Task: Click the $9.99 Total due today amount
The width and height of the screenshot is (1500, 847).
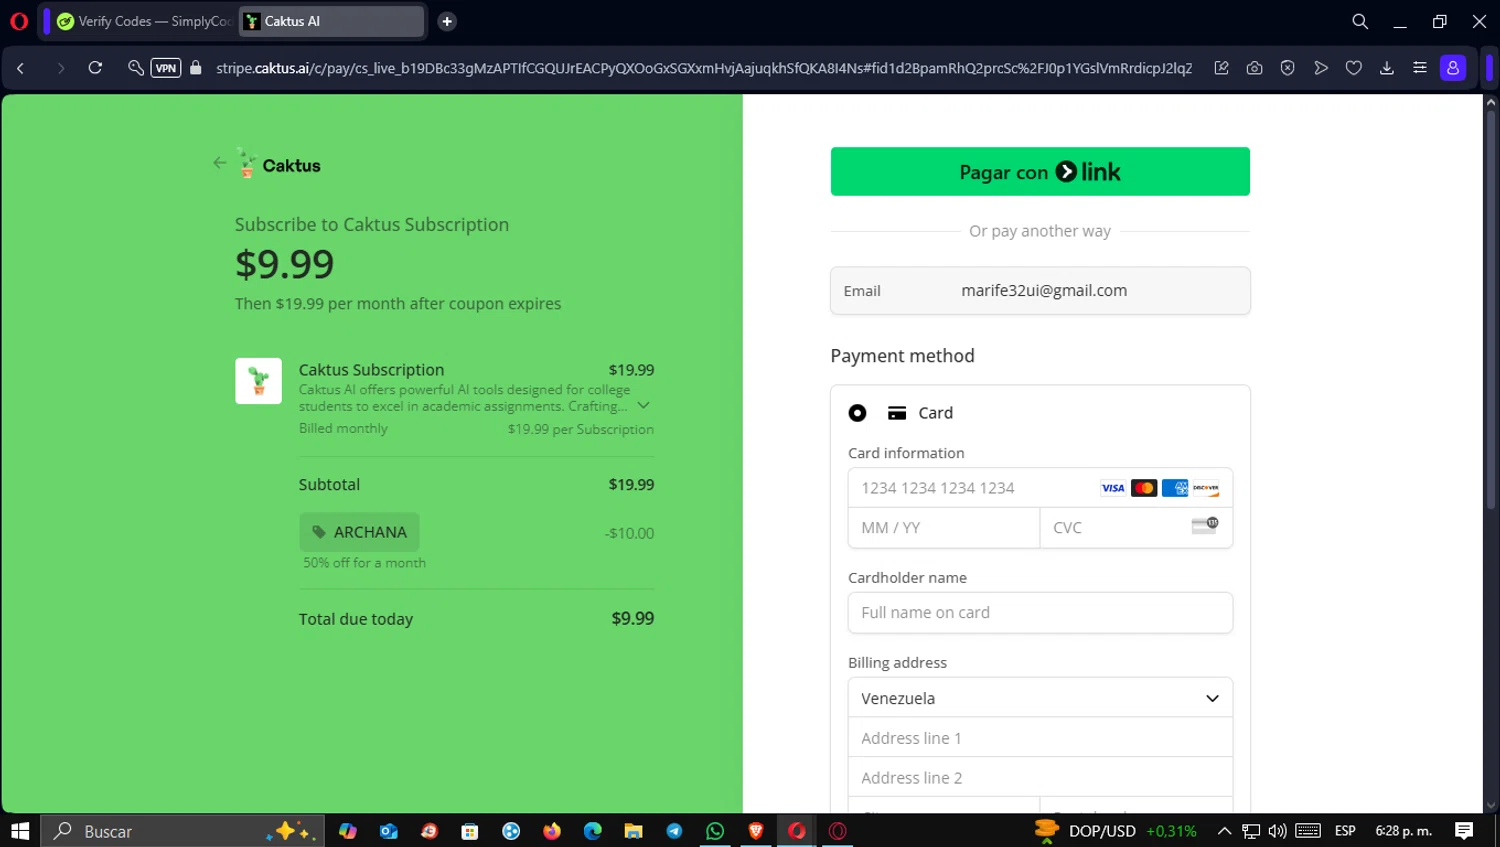Action: pos(633,618)
